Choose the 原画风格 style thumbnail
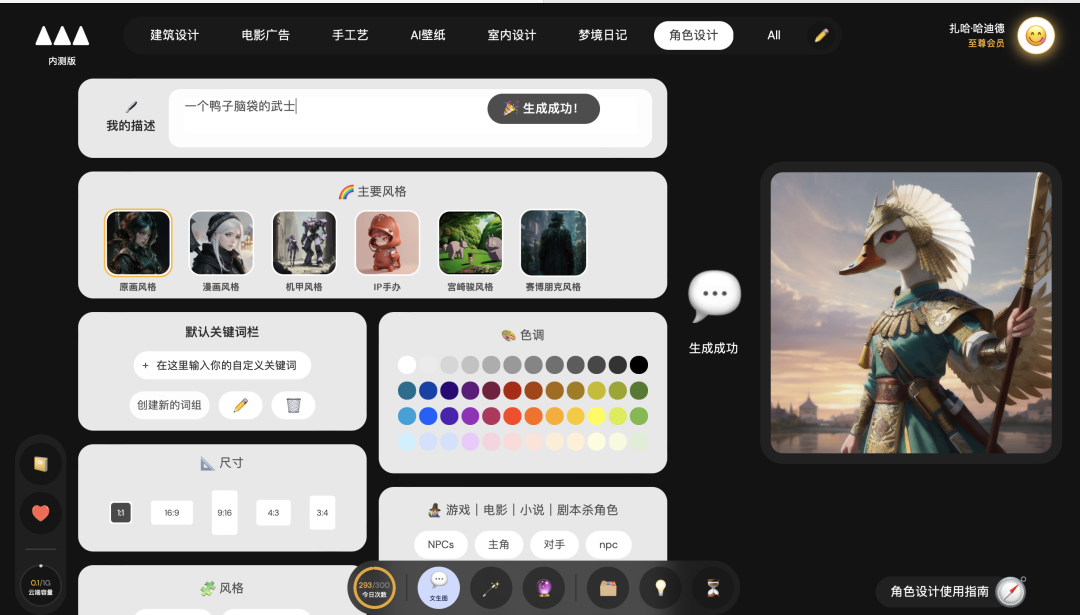 pyautogui.click(x=138, y=243)
